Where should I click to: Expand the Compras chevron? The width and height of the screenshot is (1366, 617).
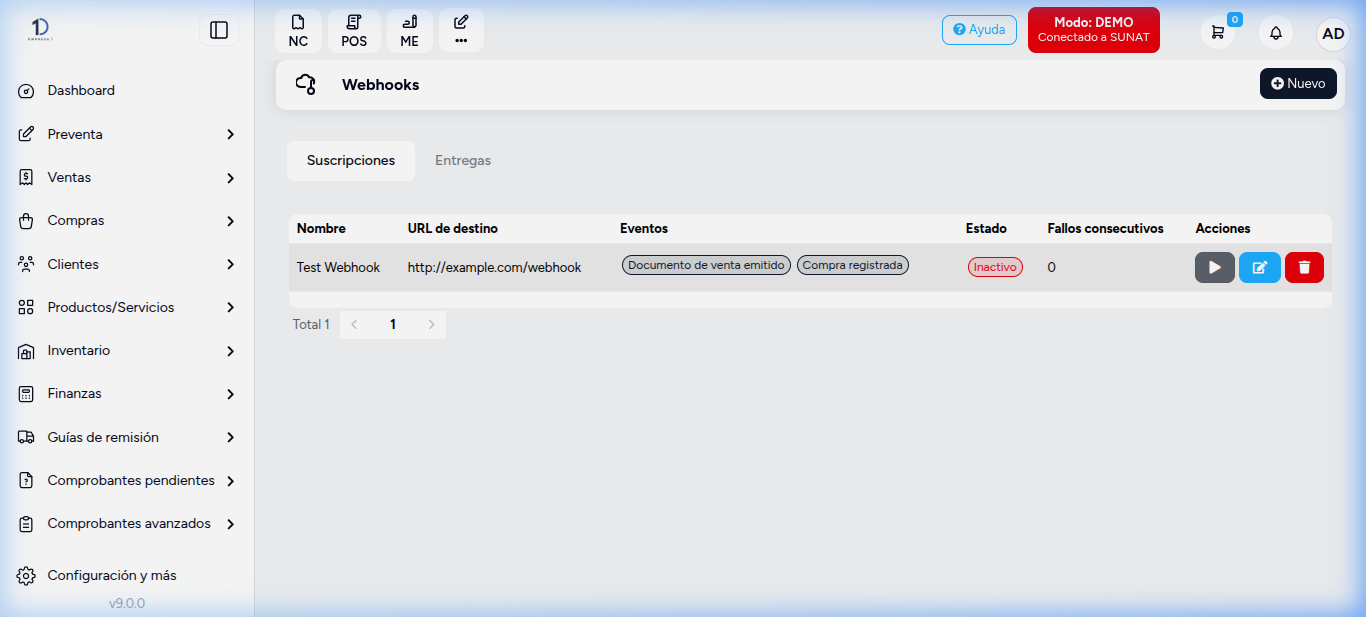pyautogui.click(x=230, y=221)
